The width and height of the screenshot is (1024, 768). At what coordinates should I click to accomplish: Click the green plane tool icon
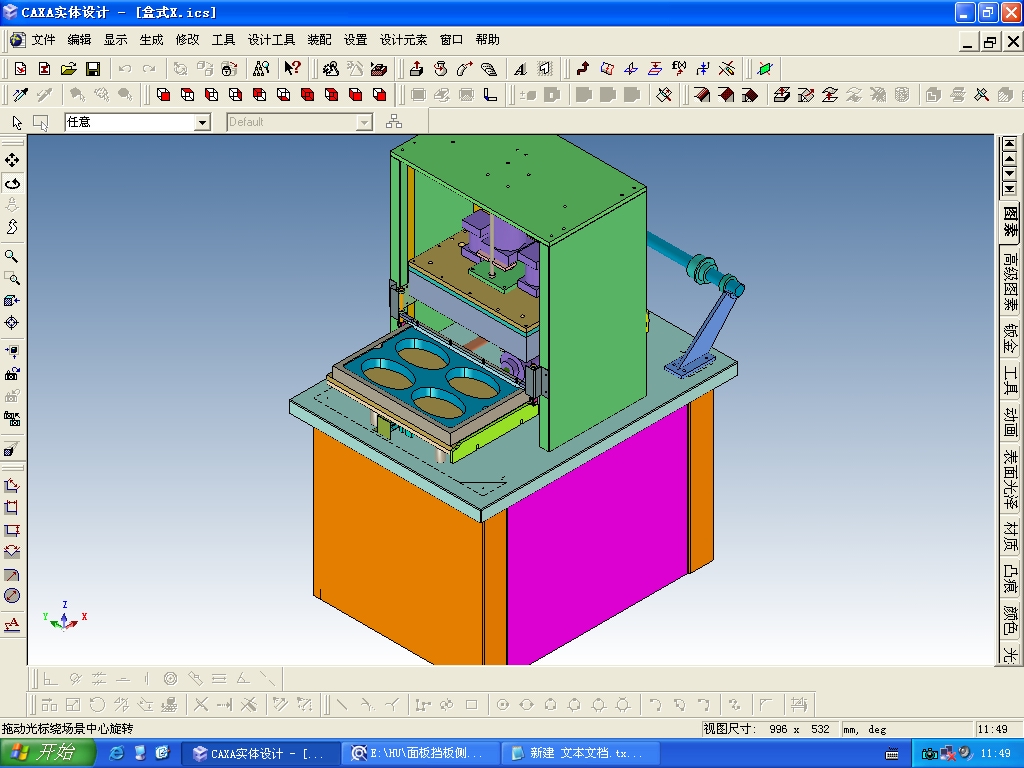(x=765, y=69)
